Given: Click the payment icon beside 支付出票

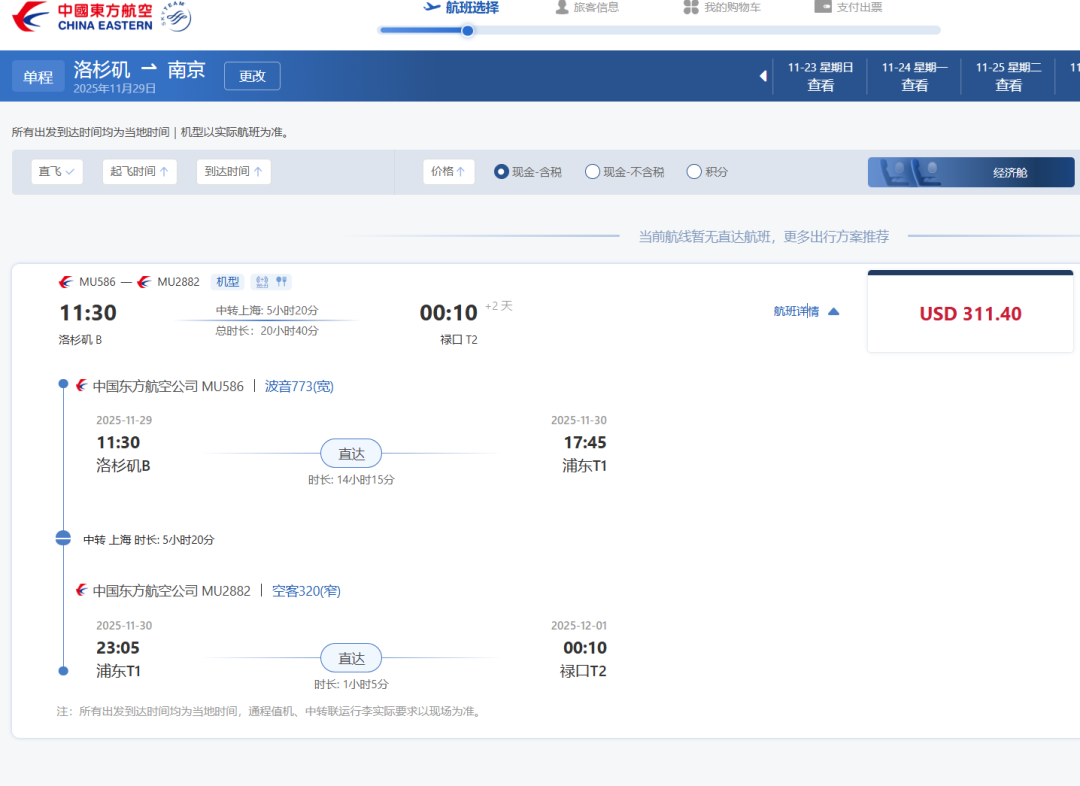Looking at the screenshot, I should [823, 6].
